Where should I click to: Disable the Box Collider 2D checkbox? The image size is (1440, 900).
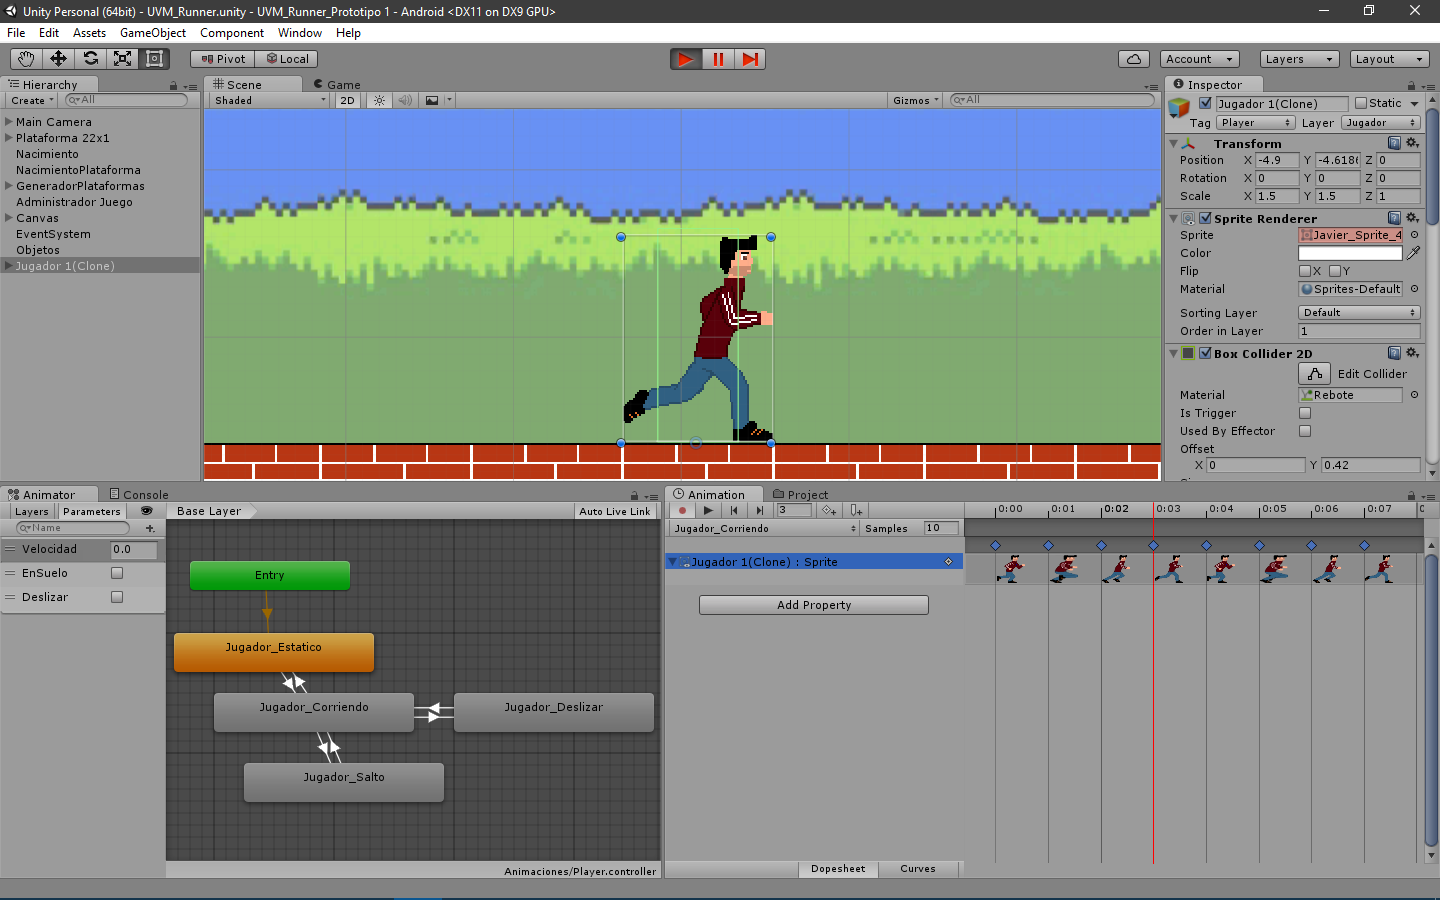[x=1205, y=353]
